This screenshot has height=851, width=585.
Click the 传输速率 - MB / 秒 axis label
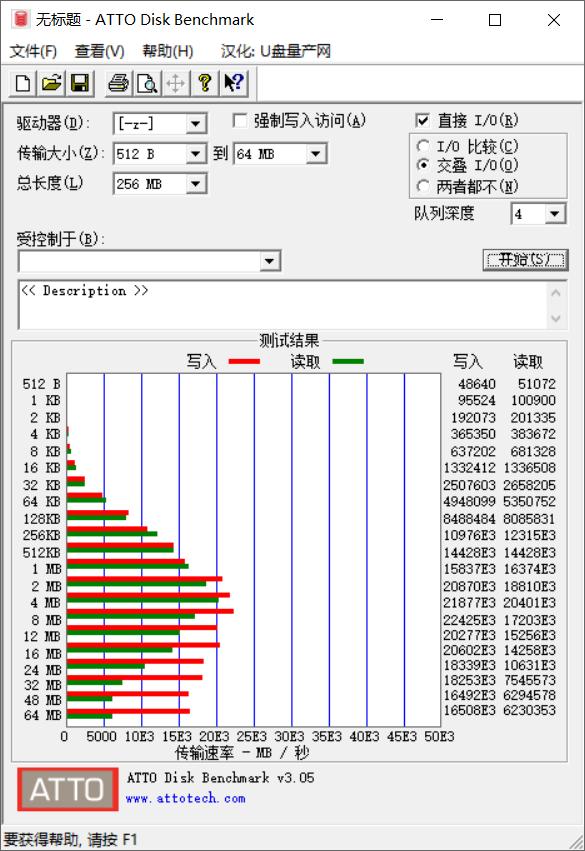click(x=242, y=752)
